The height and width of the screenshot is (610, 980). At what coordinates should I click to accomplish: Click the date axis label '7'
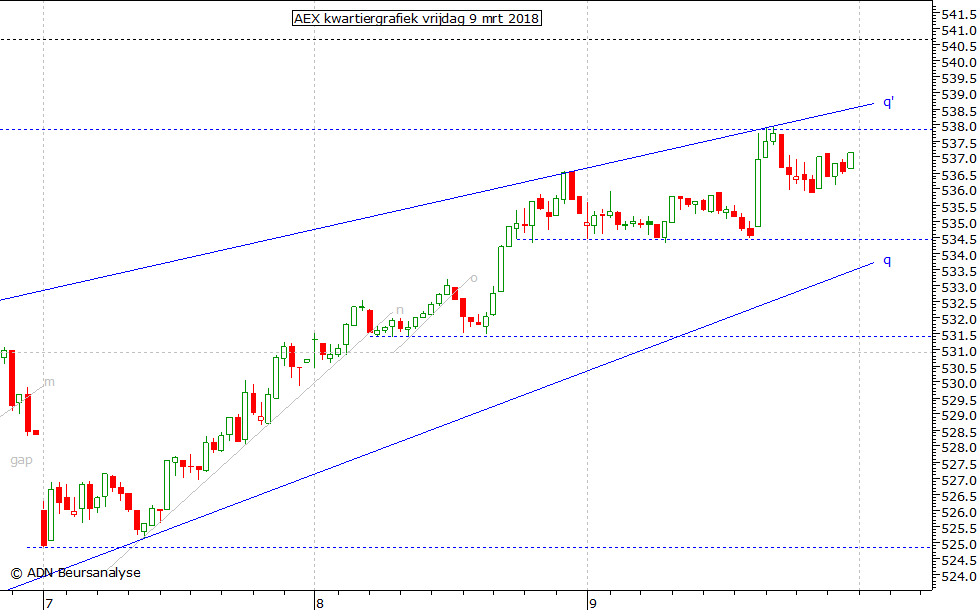coord(49,603)
